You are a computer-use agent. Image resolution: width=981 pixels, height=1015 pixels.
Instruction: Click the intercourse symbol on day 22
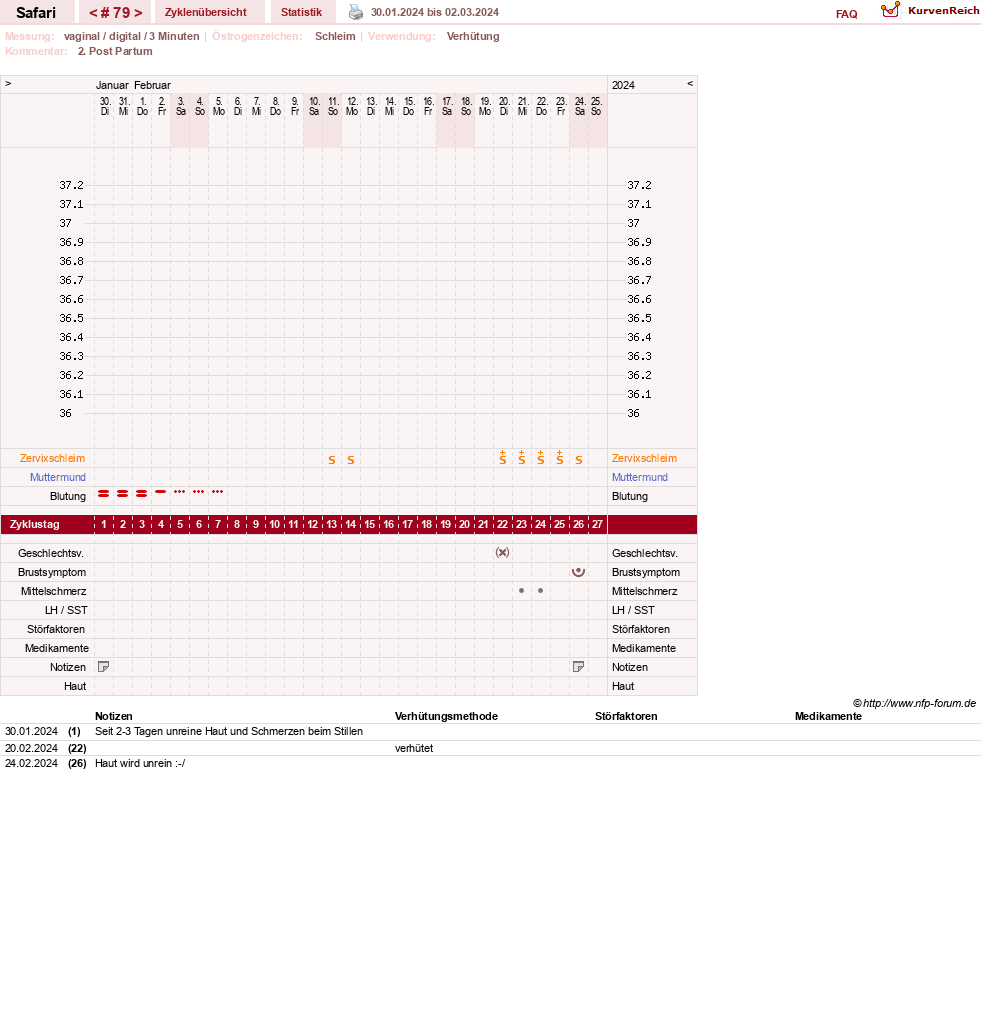[502, 552]
